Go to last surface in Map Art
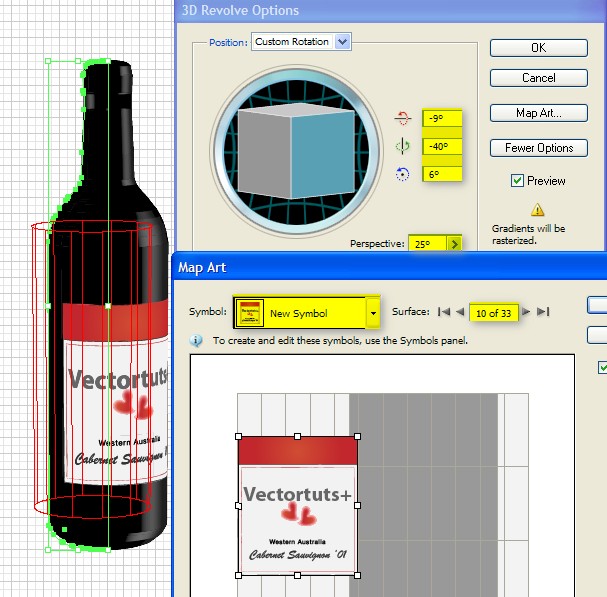The width and height of the screenshot is (607, 597). [543, 312]
